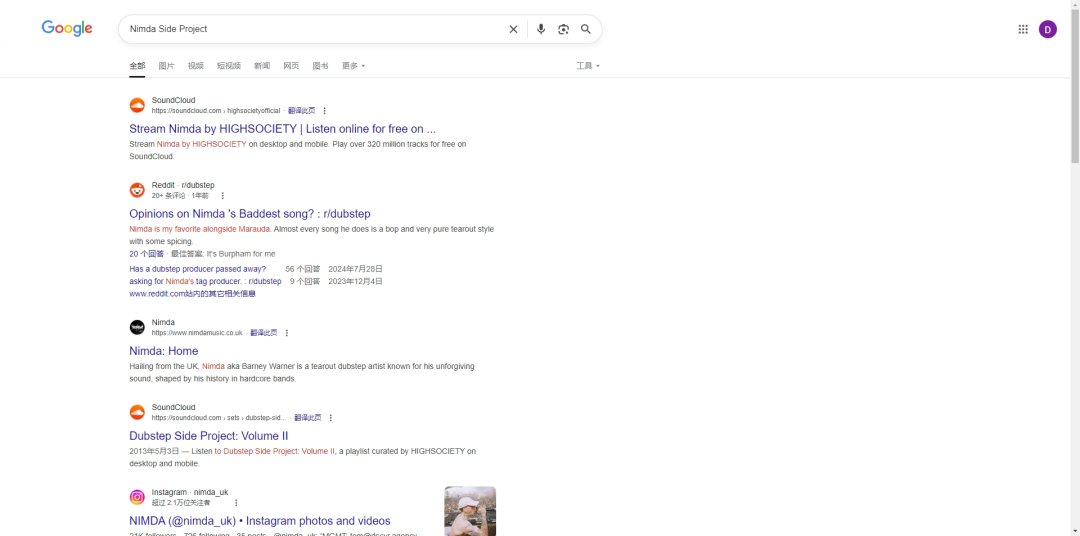Click the Reddit favicon icon

[137, 190]
